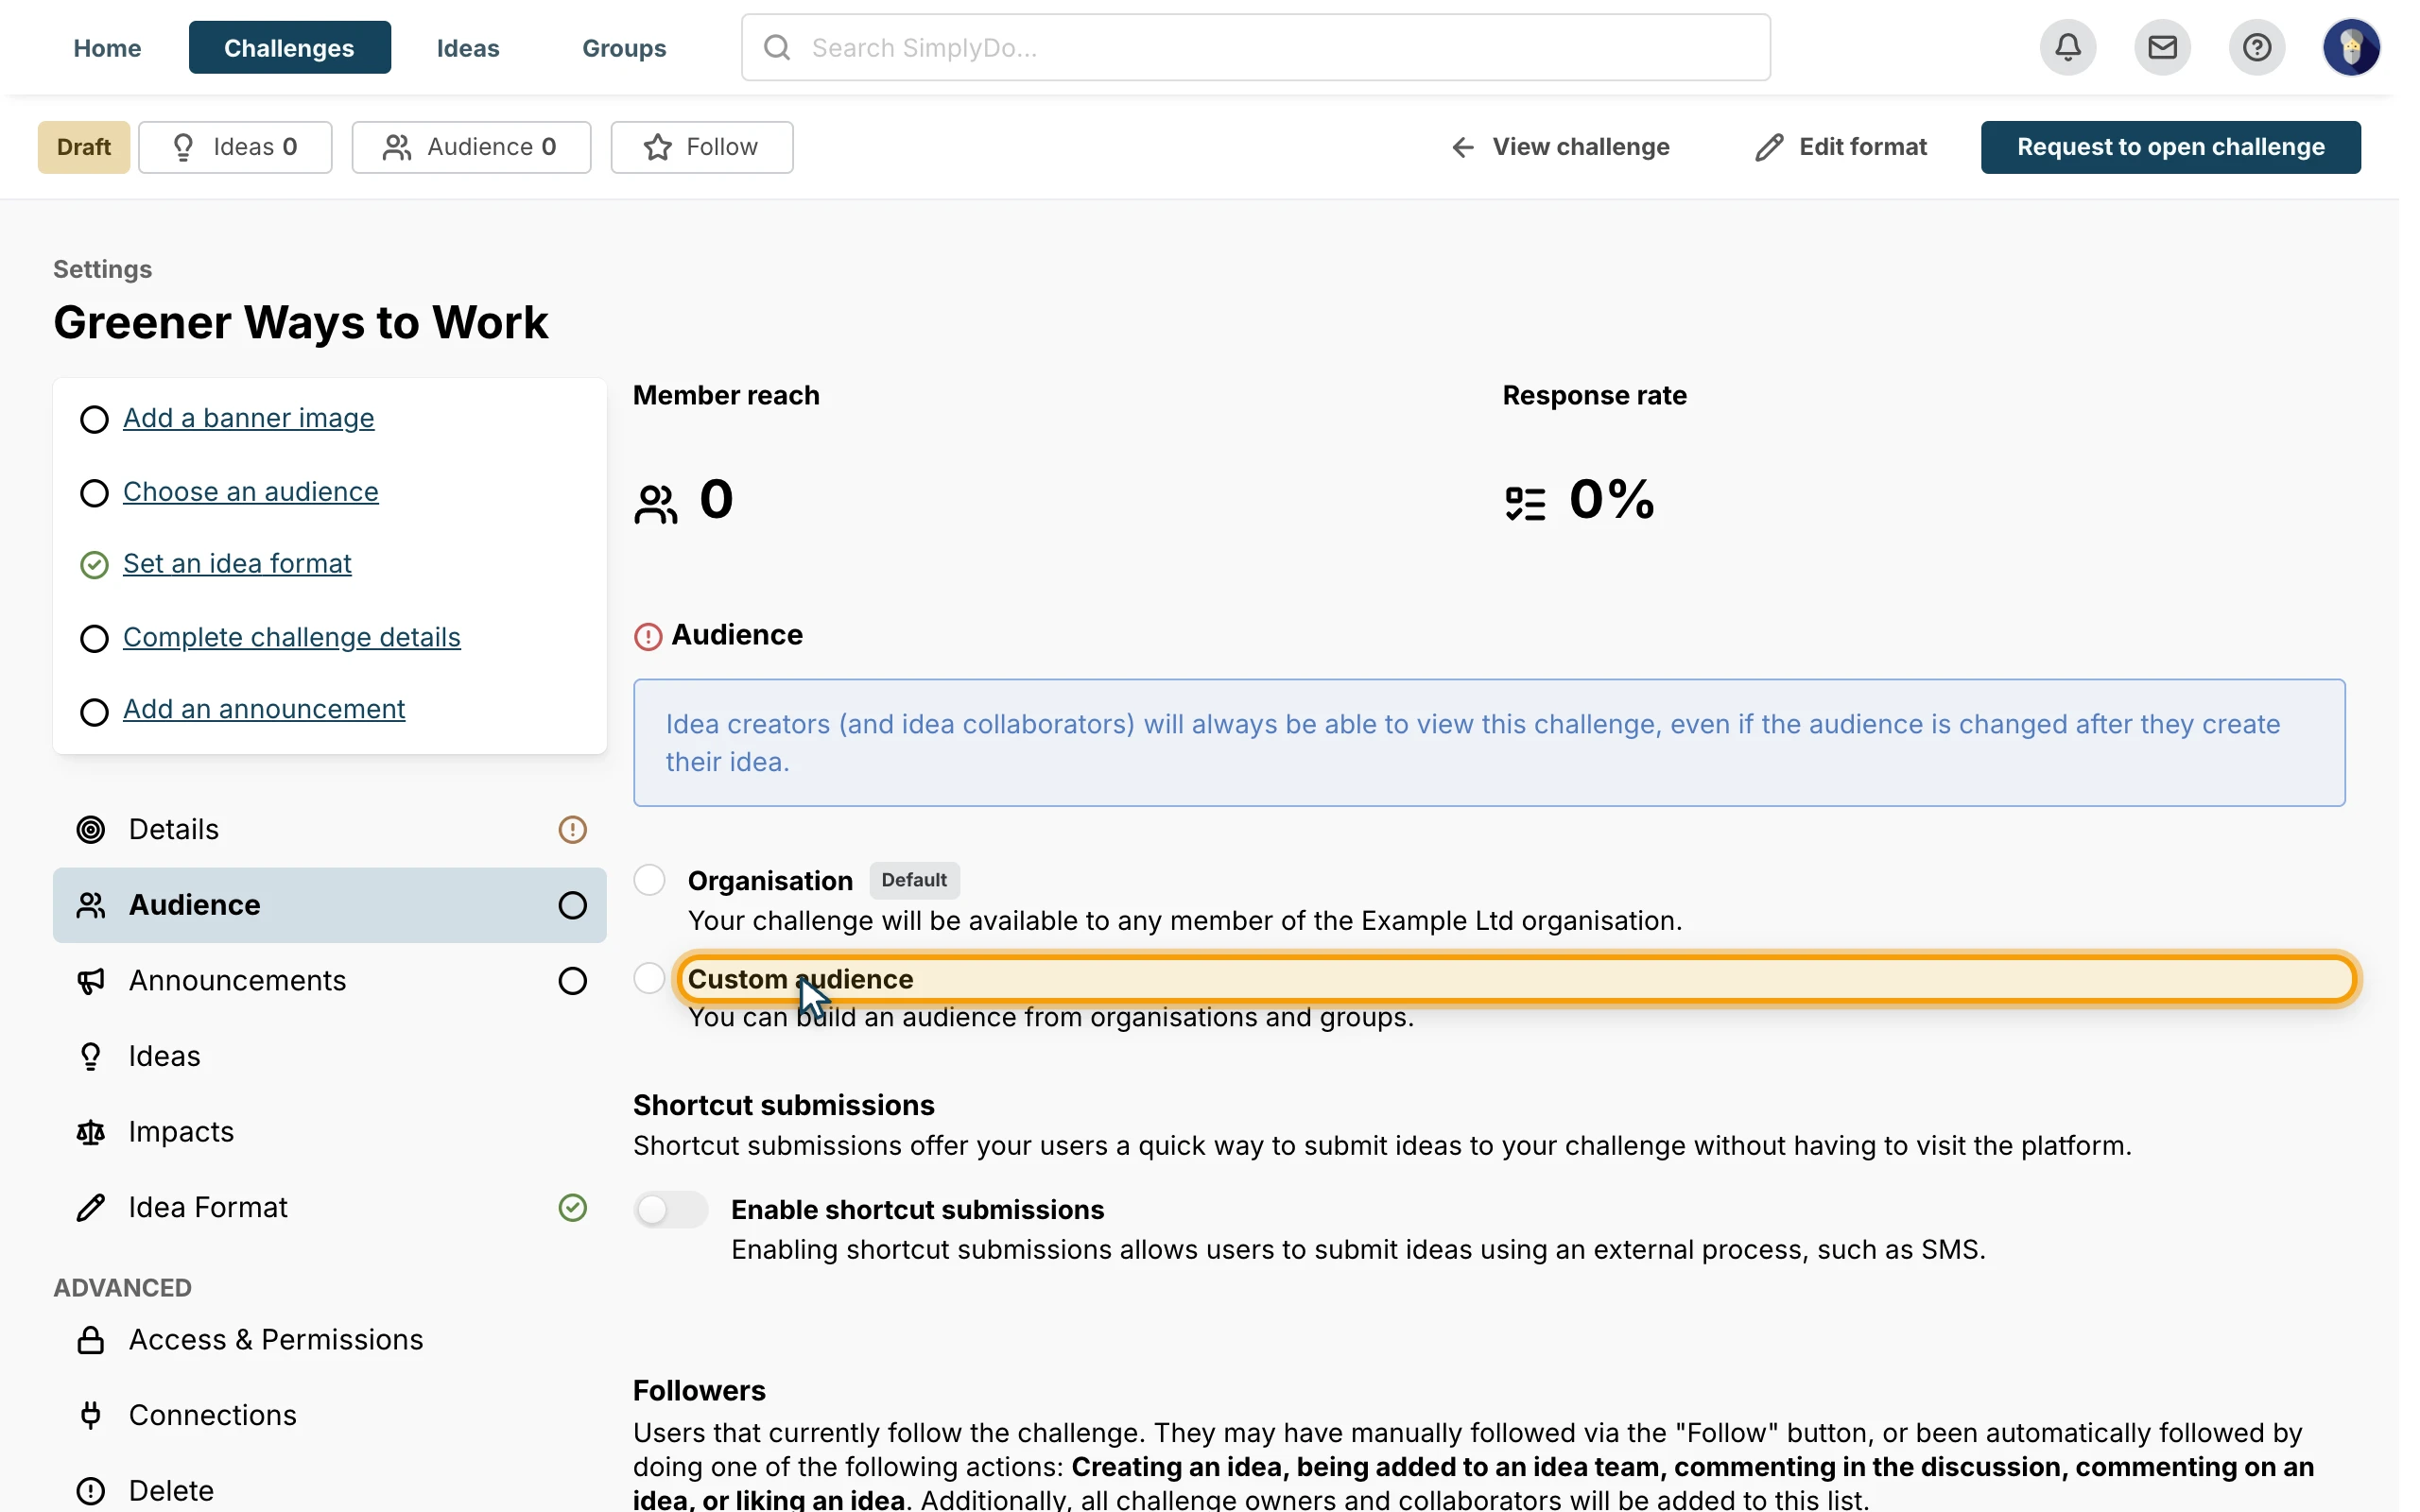The width and height of the screenshot is (2420, 1512).
Task: Click the Delete warning icon in sidebar
Action: (91, 1491)
